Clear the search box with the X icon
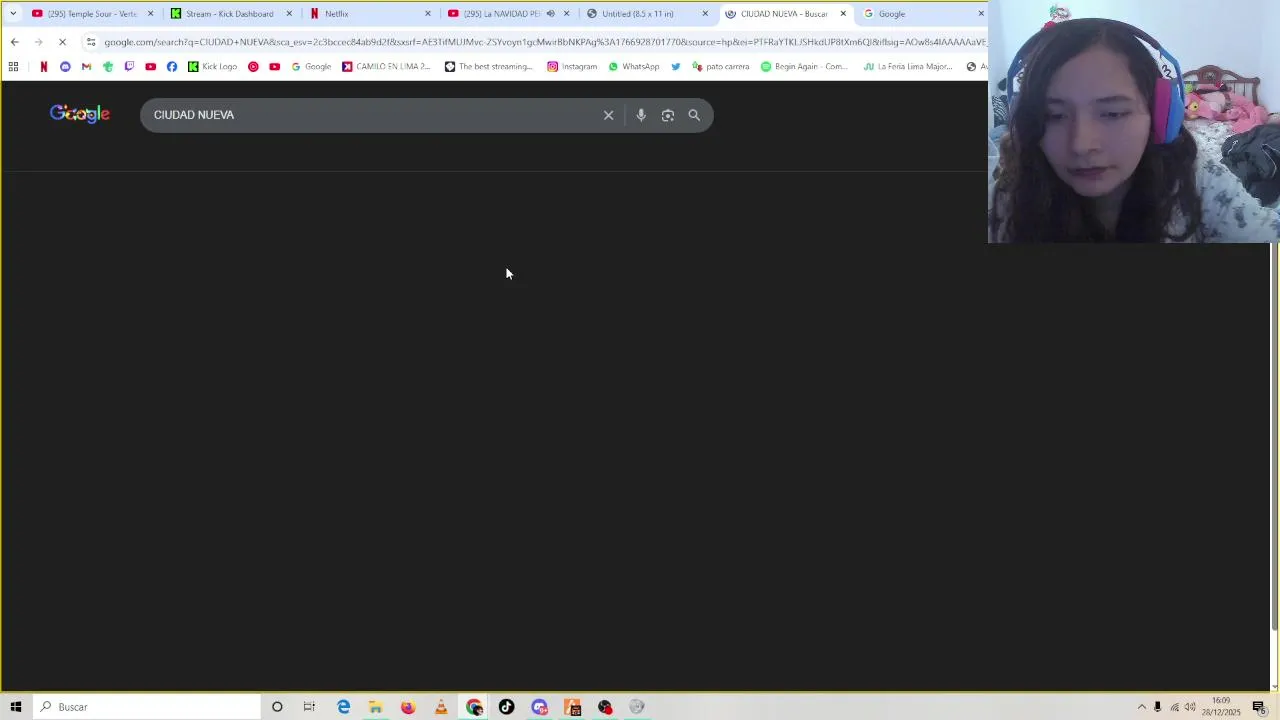This screenshot has height=720, width=1280. click(x=608, y=115)
